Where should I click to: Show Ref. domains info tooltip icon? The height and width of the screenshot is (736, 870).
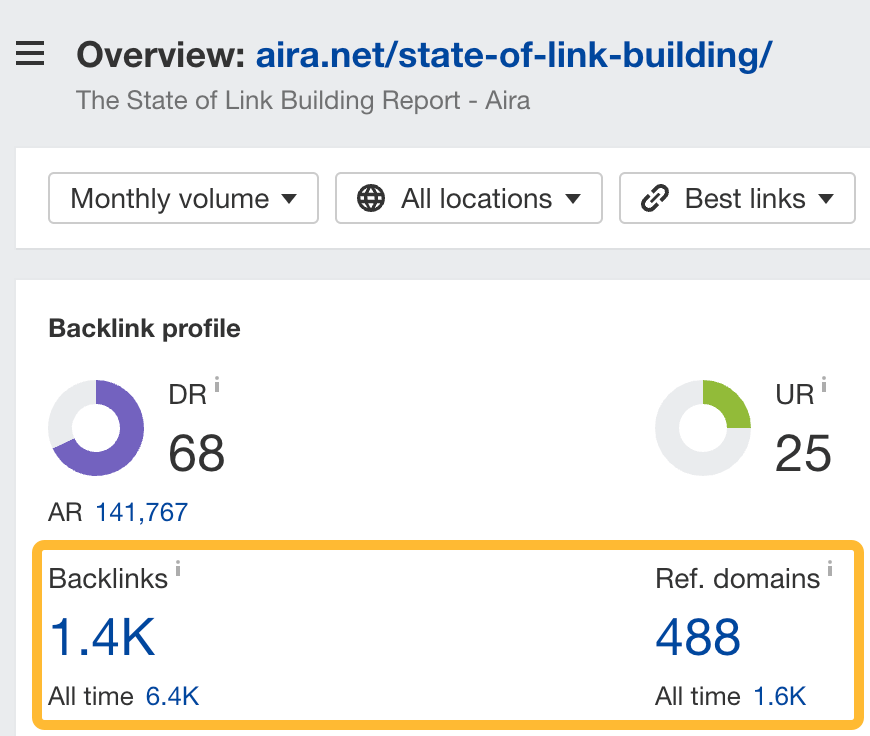pyautogui.click(x=830, y=568)
